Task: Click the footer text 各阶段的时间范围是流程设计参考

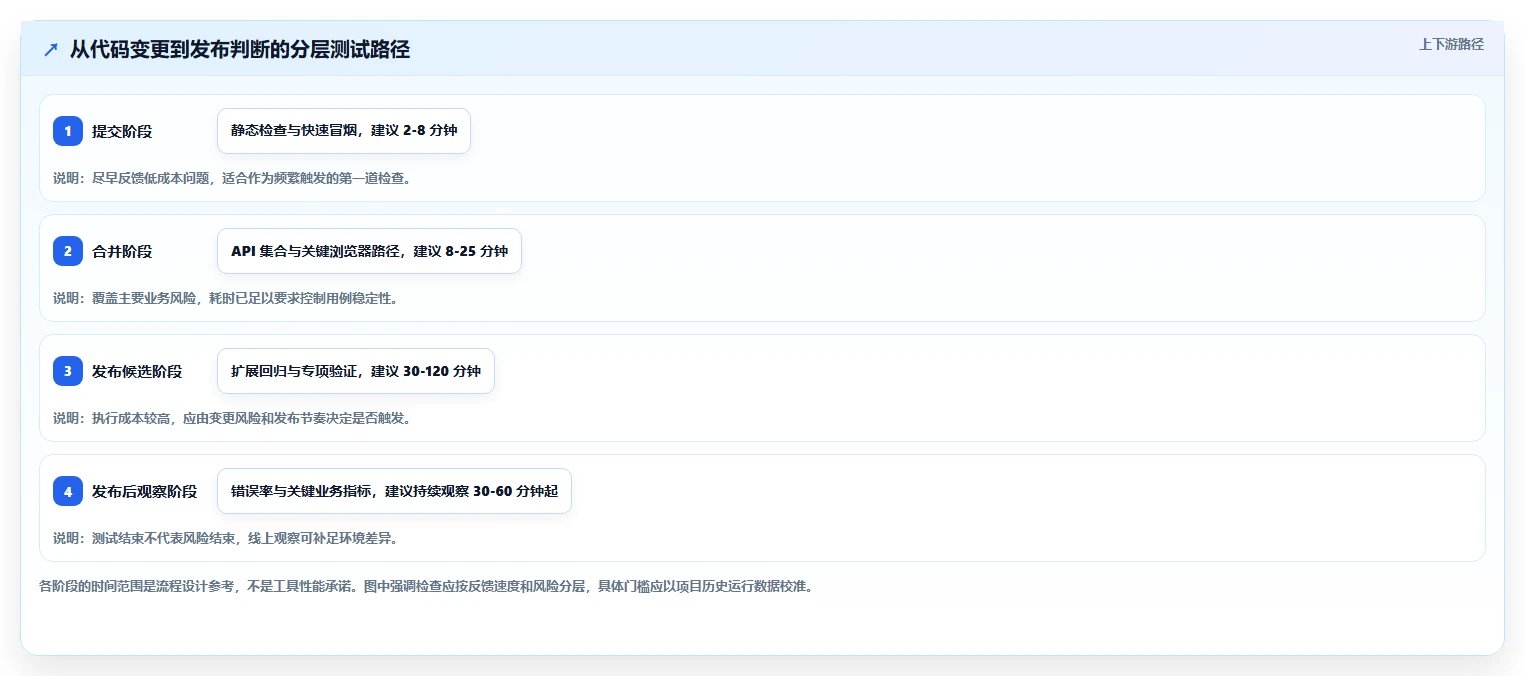Action: (426, 586)
